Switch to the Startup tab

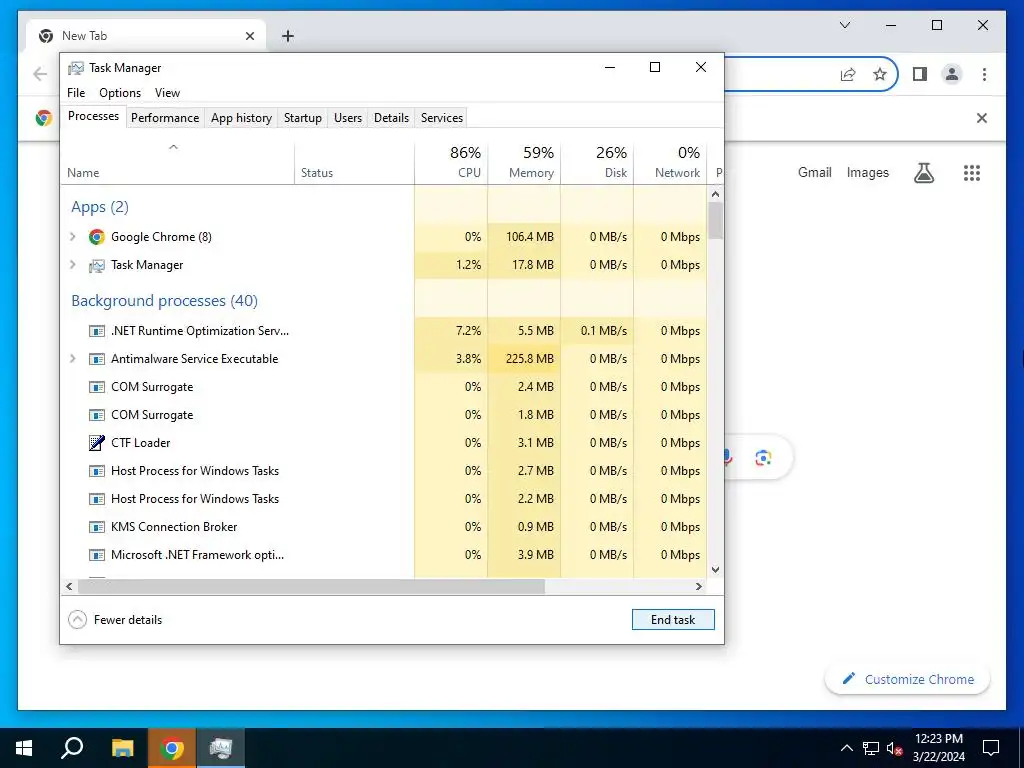click(302, 118)
